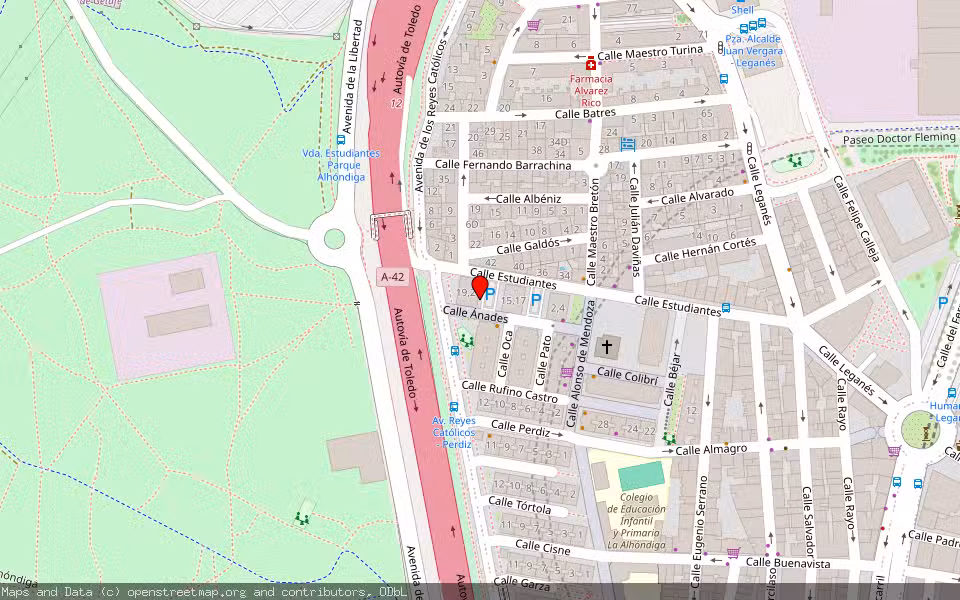Click the Avenida de la Libertad label
Image resolution: width=960 pixels, height=600 pixels.
tap(353, 77)
